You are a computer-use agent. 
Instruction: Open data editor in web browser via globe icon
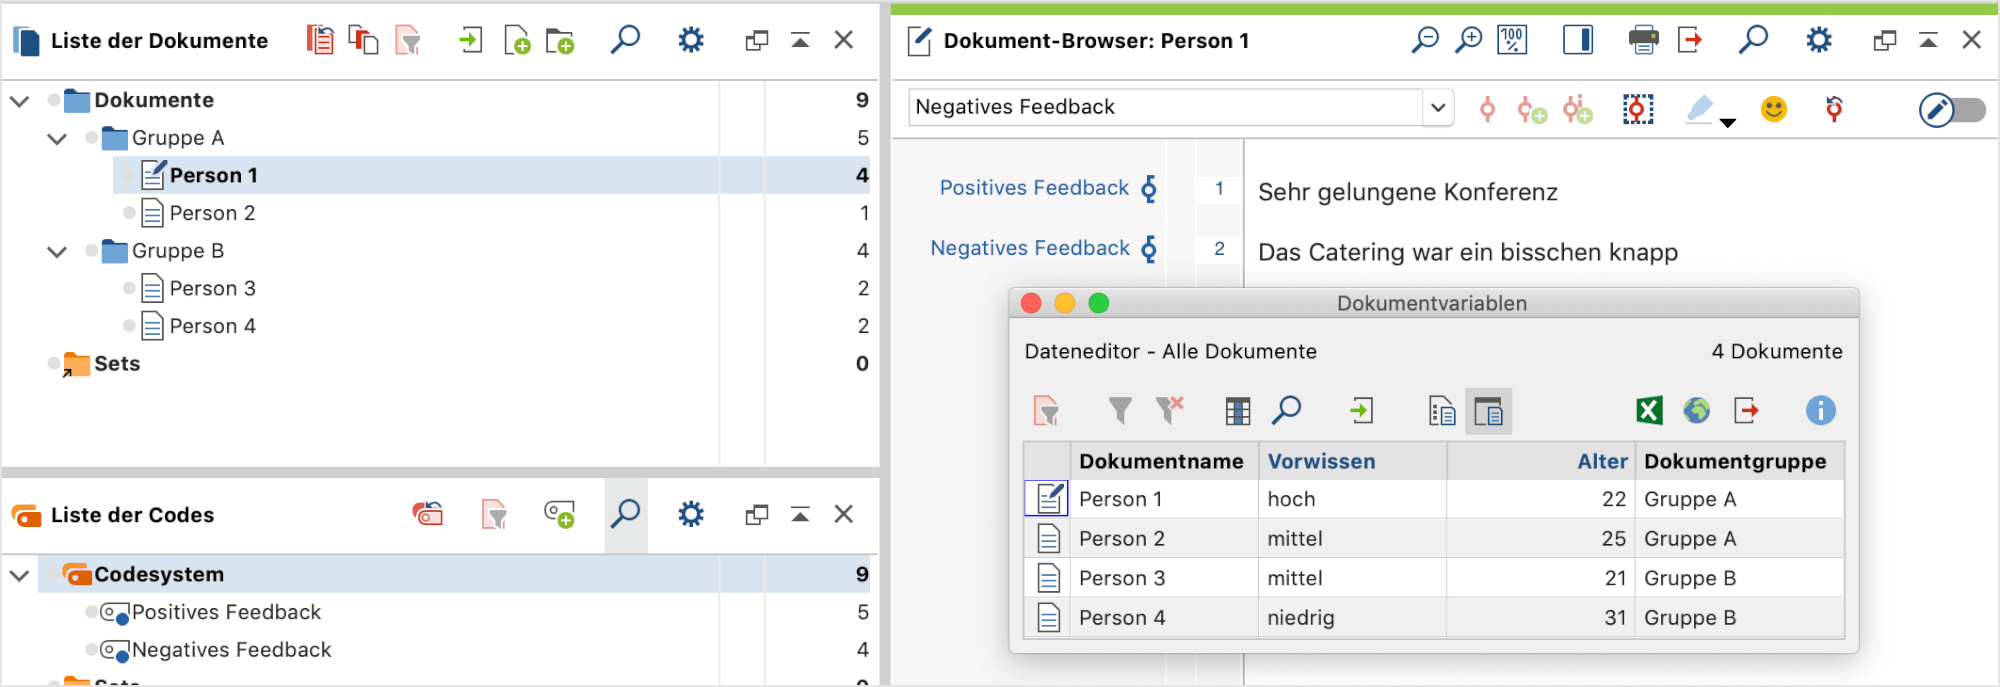pos(1696,410)
